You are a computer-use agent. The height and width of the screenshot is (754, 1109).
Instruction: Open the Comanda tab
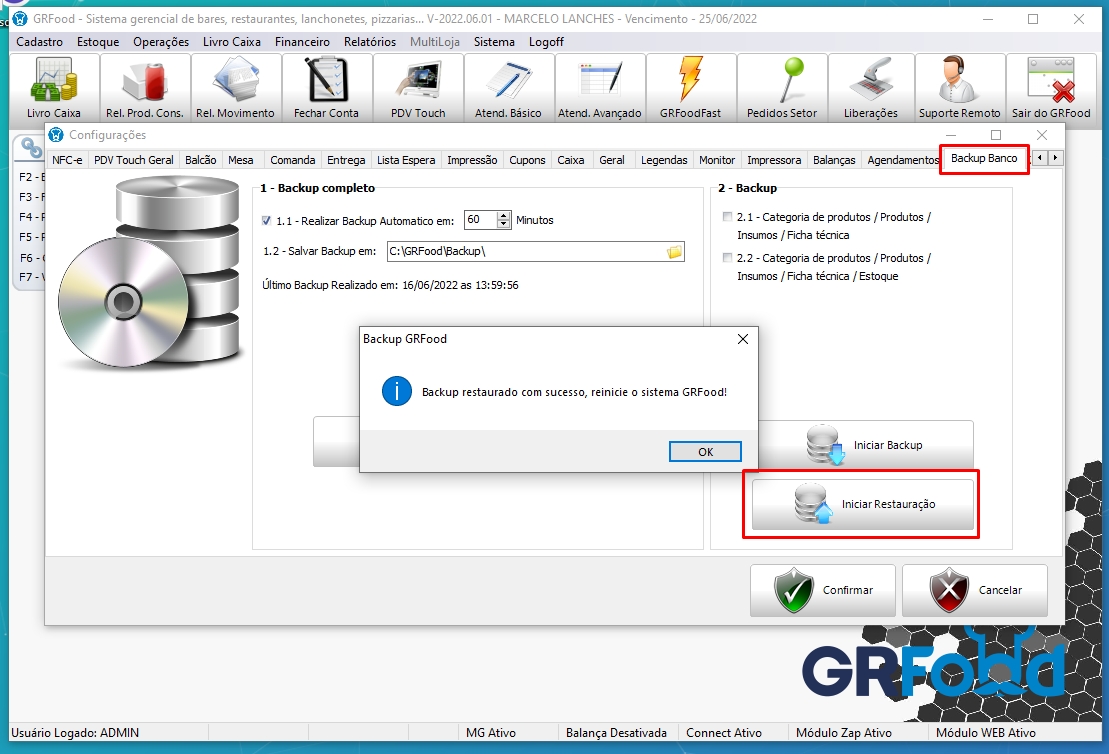[293, 160]
